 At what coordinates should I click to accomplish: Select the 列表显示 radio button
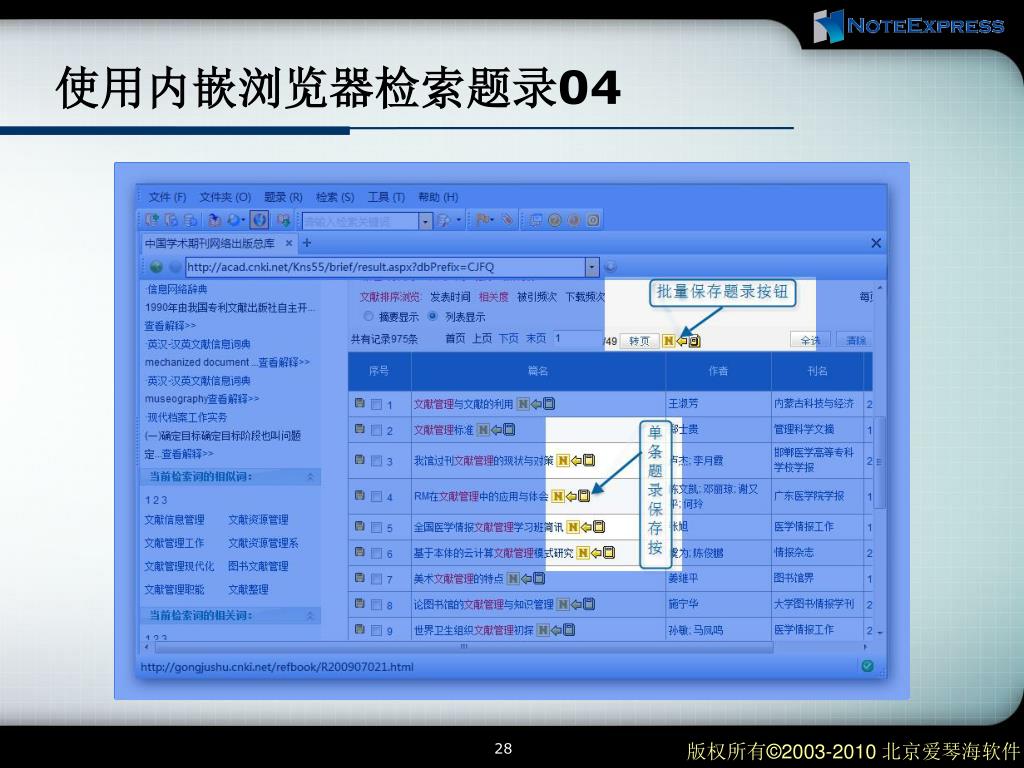432,317
